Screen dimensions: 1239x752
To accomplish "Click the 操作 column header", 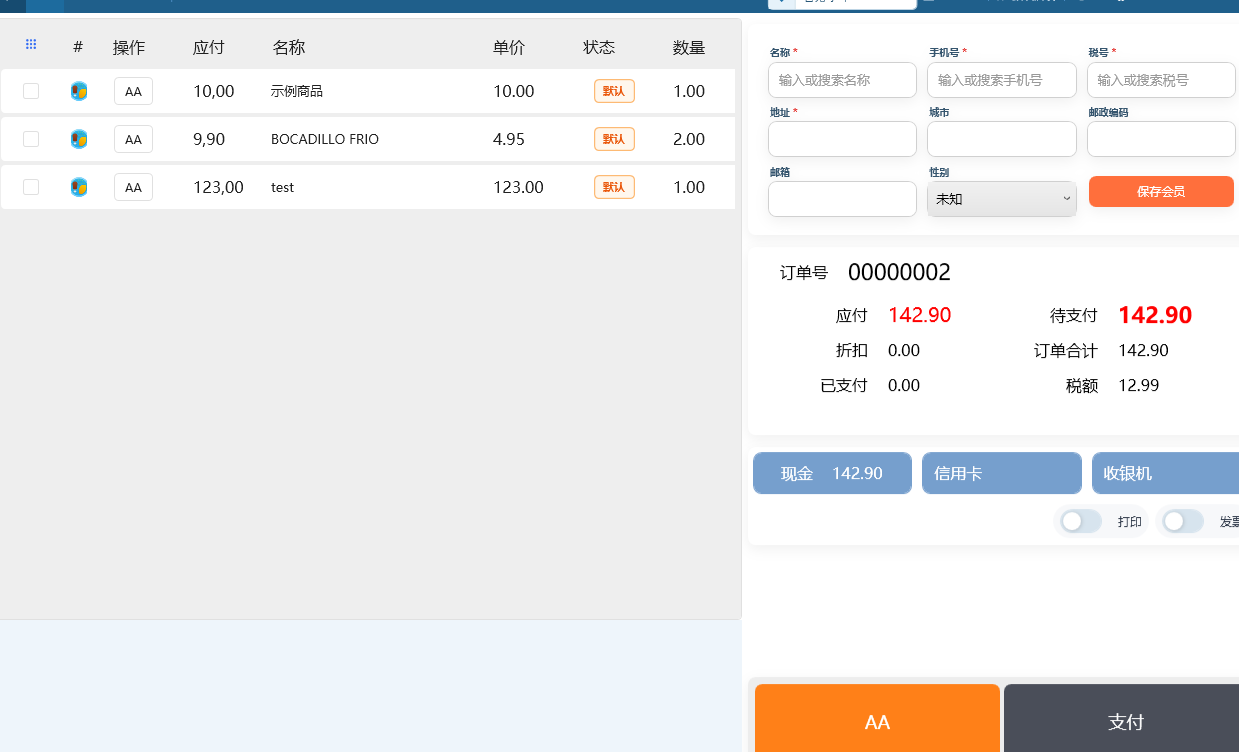I will point(129,47).
